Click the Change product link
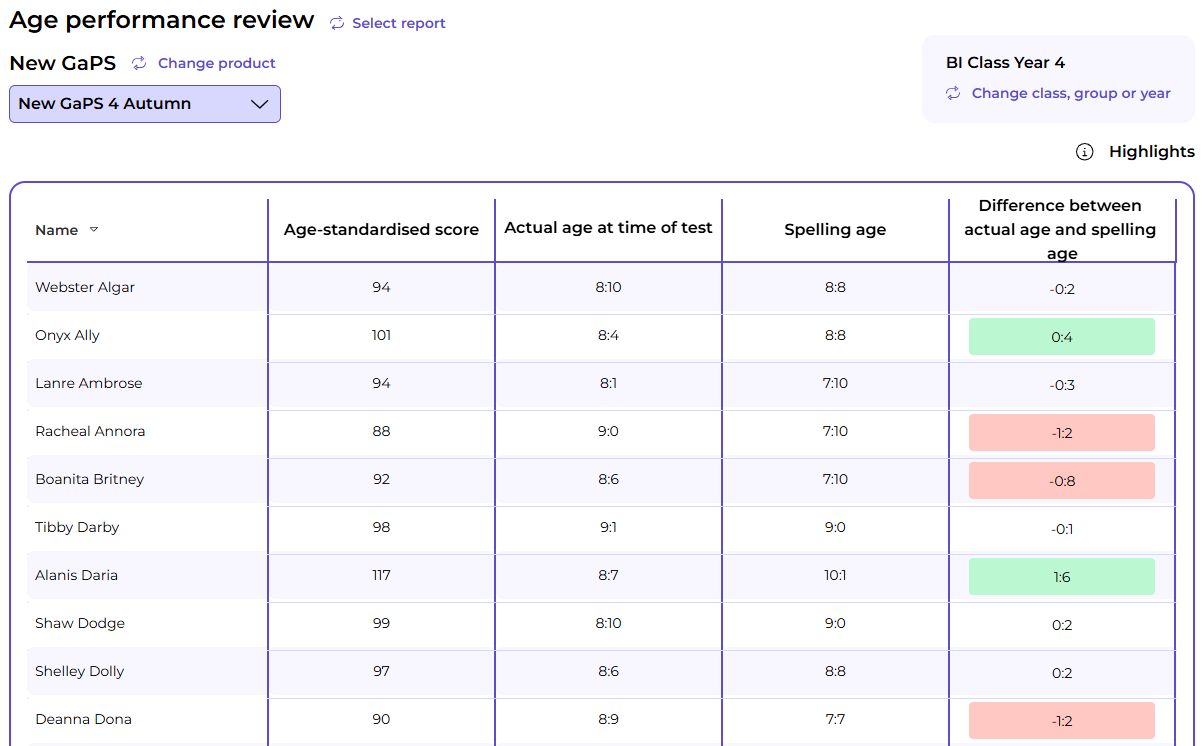Image resolution: width=1204 pixels, height=746 pixels. click(x=216, y=63)
